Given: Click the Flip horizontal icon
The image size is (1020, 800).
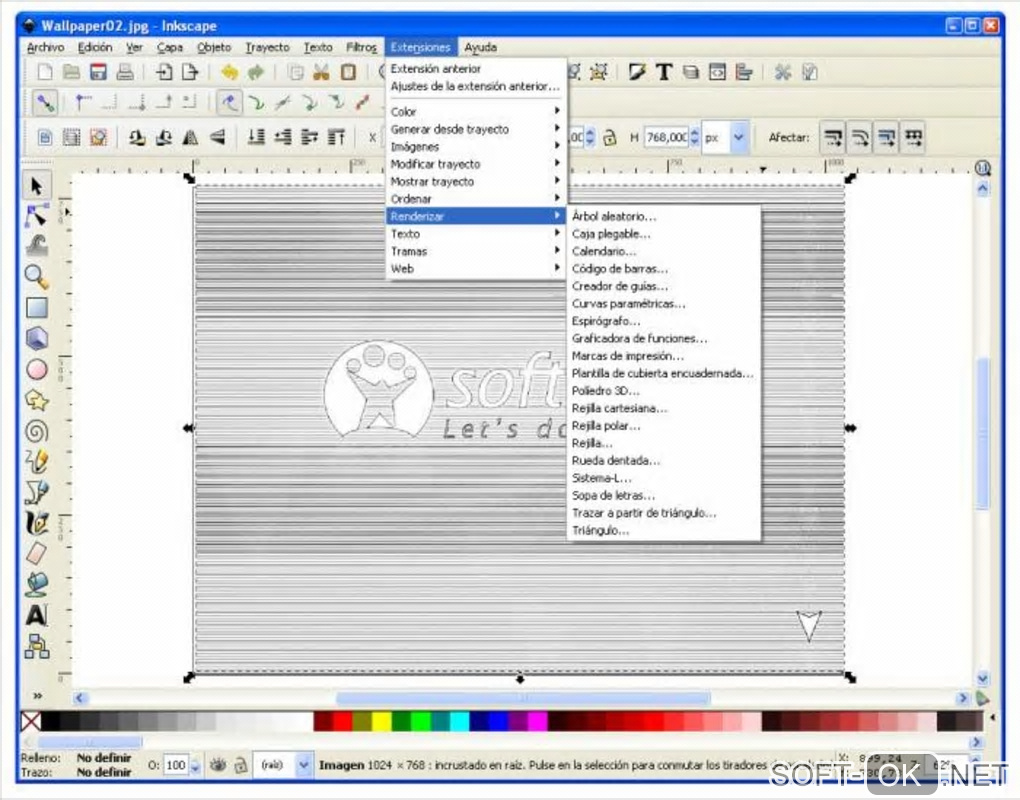Looking at the screenshot, I should 190,137.
